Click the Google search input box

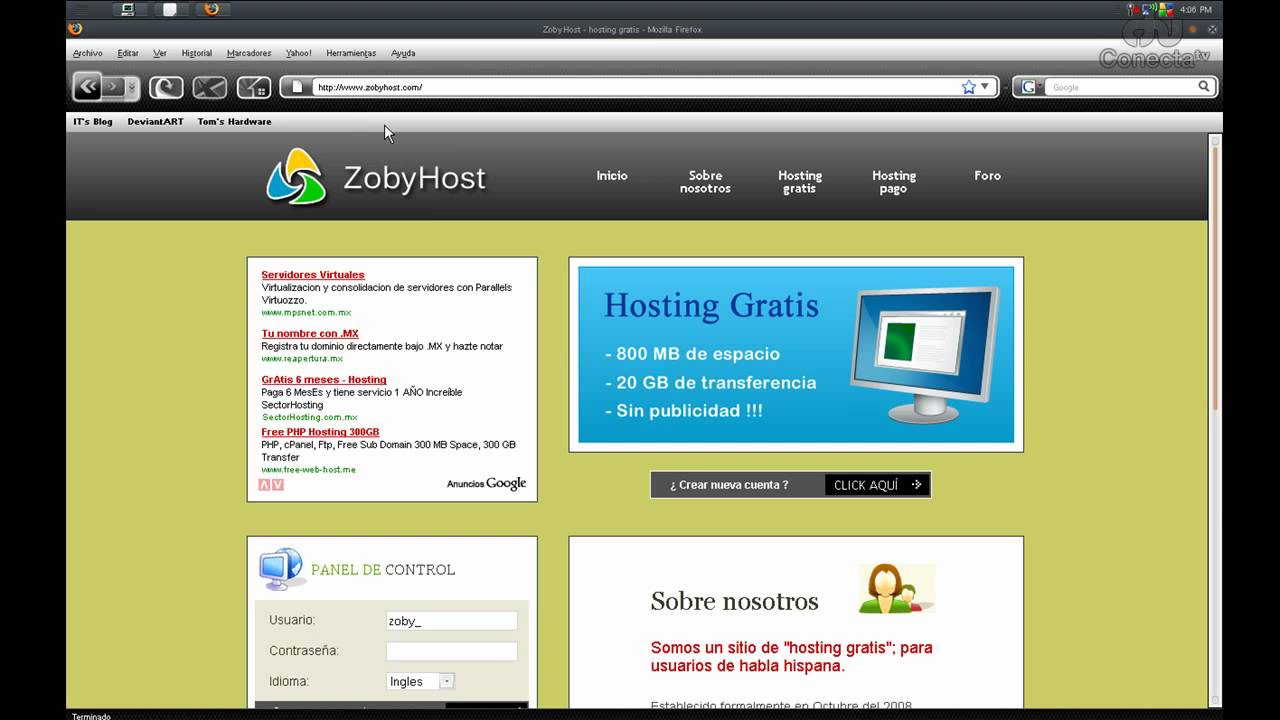tap(1121, 87)
